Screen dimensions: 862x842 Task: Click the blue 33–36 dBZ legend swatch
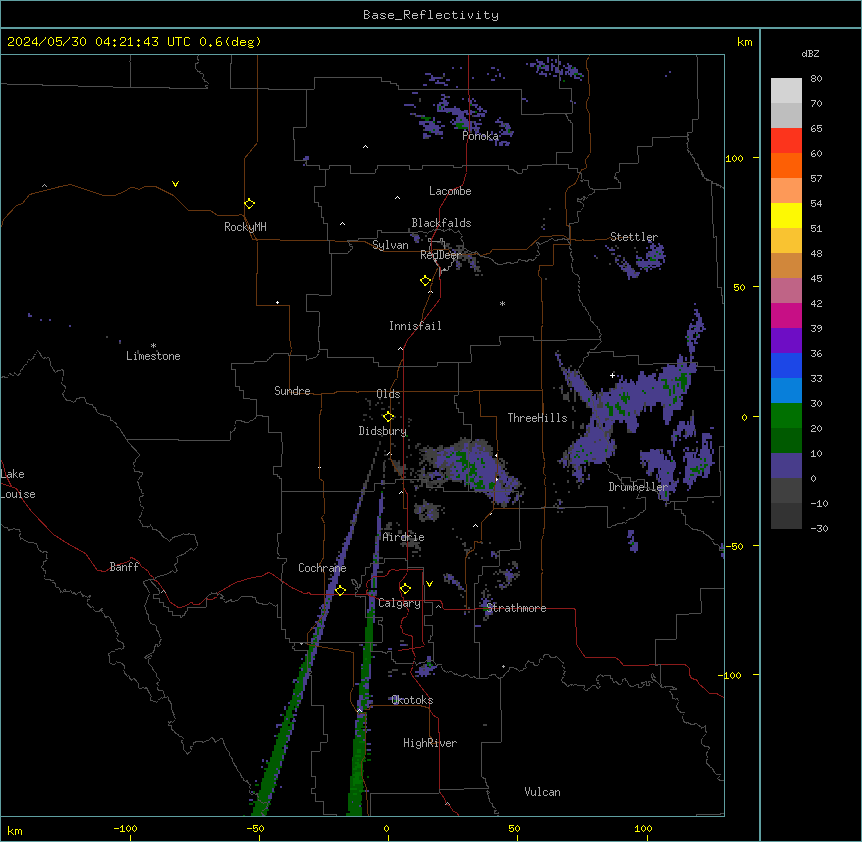click(x=786, y=365)
